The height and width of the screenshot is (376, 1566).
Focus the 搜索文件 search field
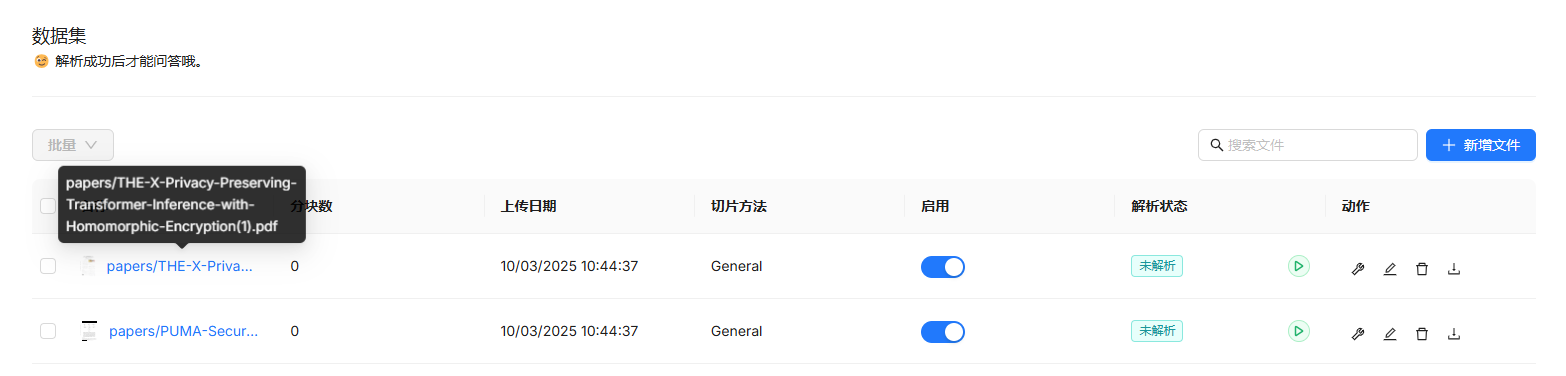pos(1308,145)
